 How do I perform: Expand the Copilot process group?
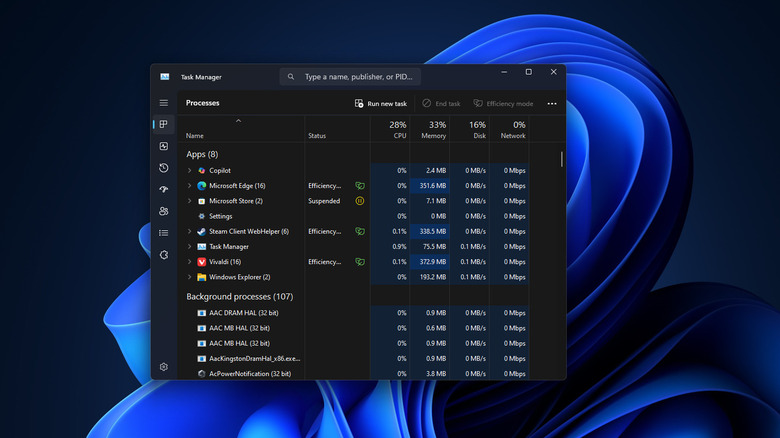tap(189, 171)
